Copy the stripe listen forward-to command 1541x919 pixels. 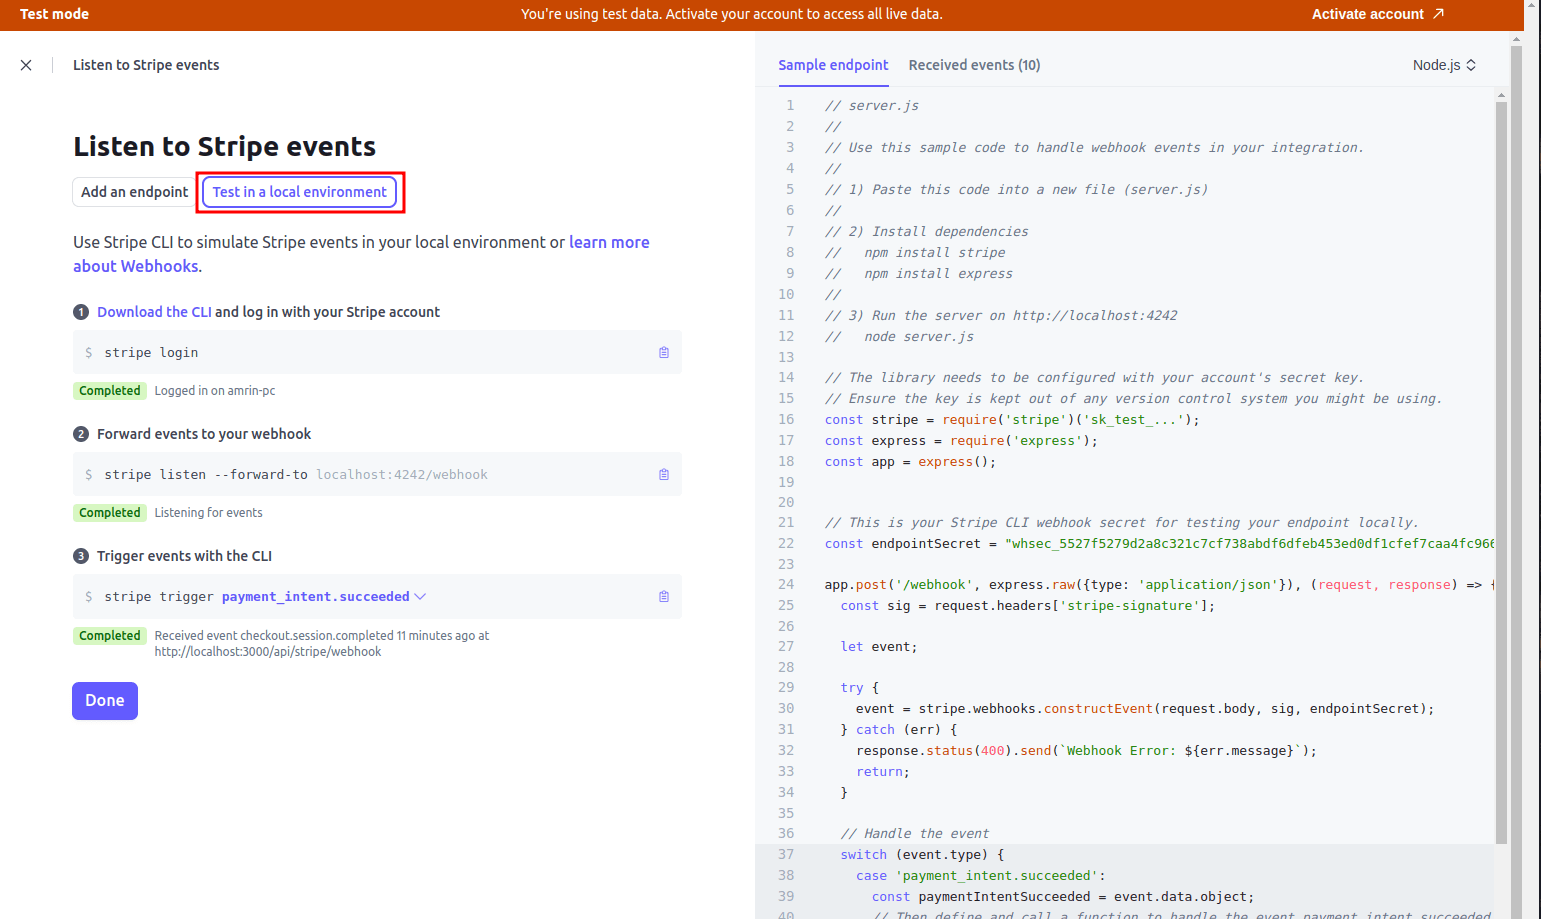click(663, 474)
